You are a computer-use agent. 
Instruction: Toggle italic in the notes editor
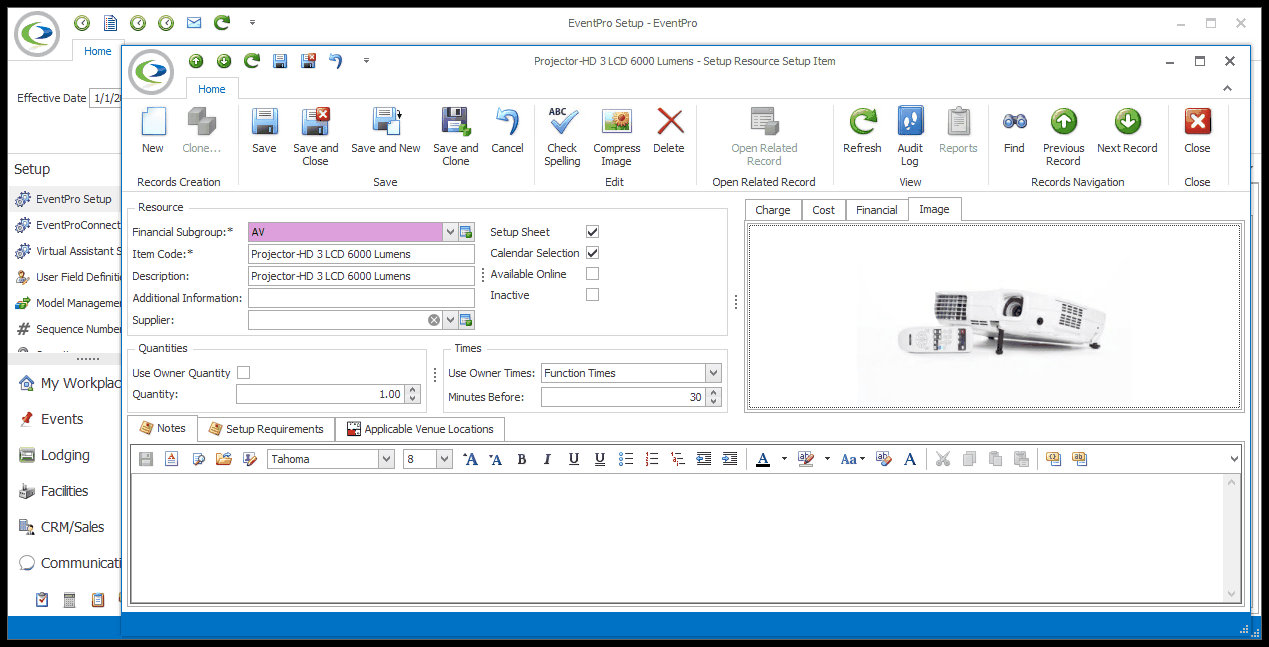(547, 459)
